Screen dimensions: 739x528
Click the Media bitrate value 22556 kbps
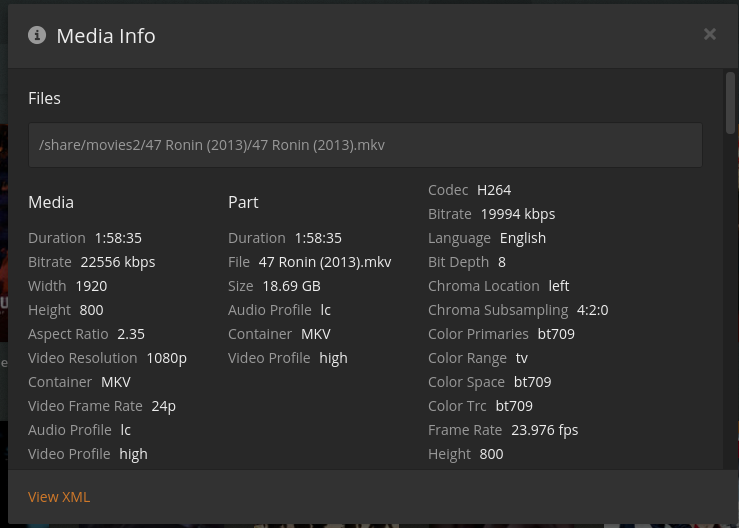118,262
